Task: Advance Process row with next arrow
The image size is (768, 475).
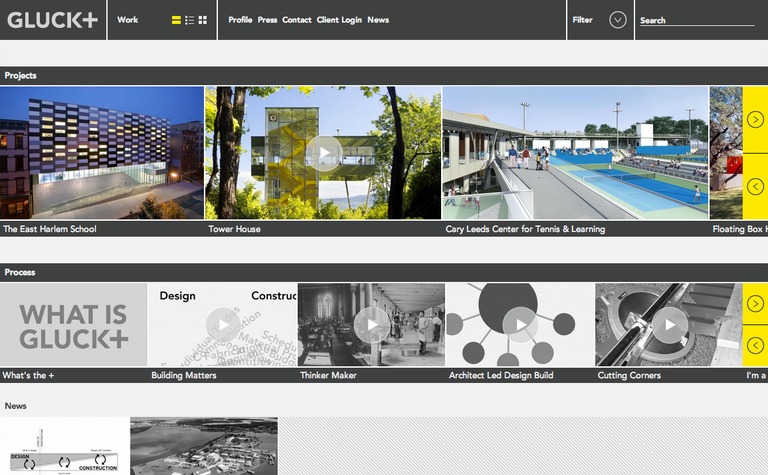Action: click(755, 304)
